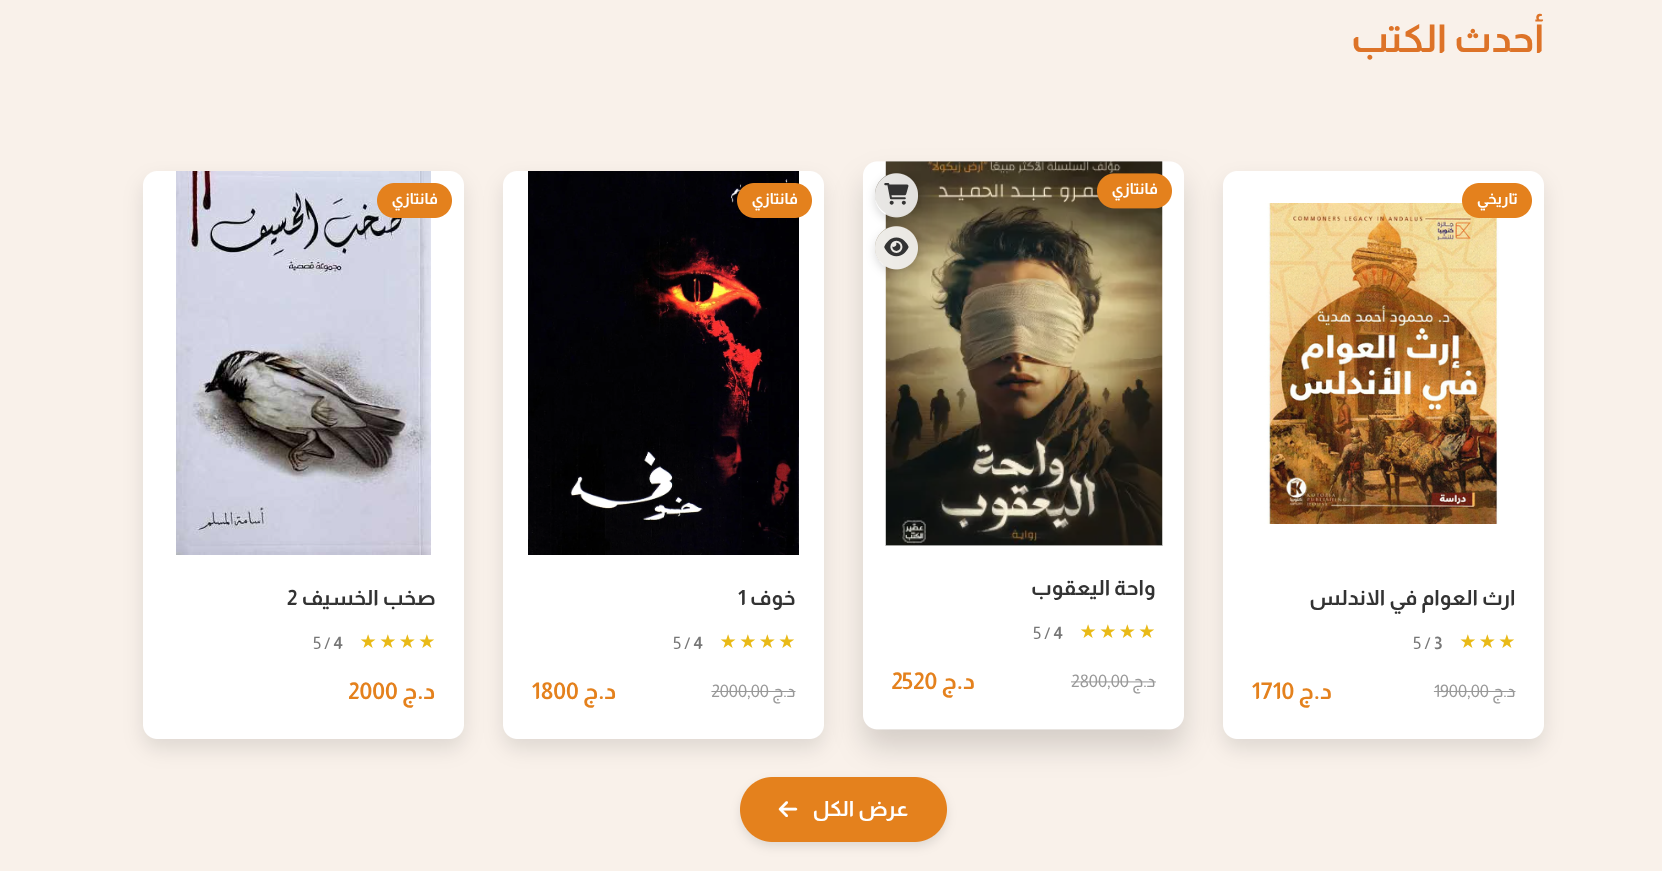Screen dimensions: 1662x871
Task: Click the عرض الكل button
Action: point(843,809)
